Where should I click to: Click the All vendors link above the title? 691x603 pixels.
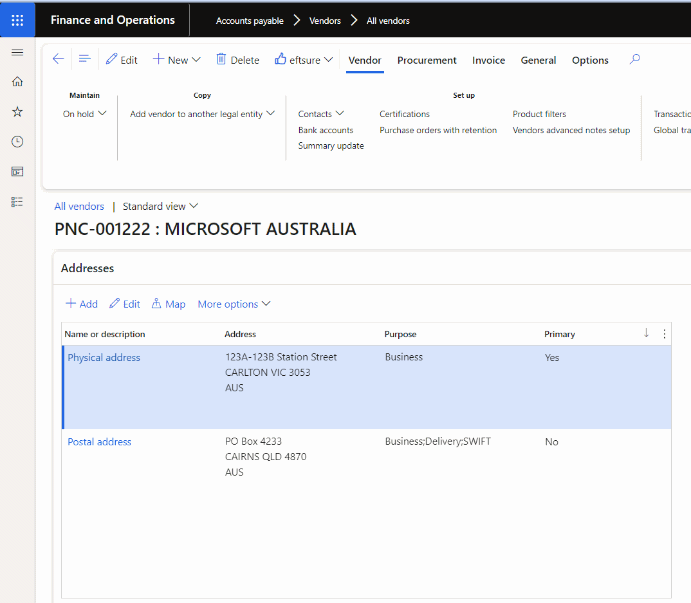(79, 206)
